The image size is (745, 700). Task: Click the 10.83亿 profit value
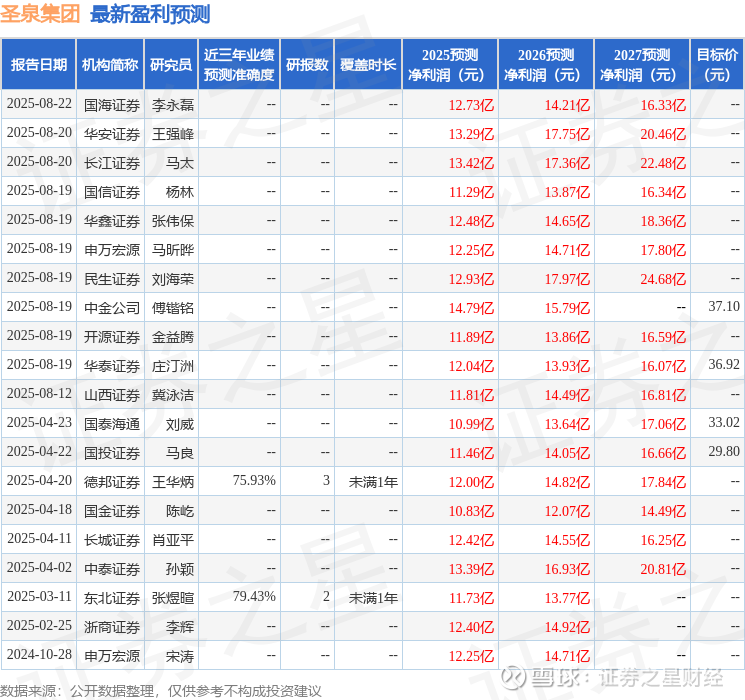(471, 511)
